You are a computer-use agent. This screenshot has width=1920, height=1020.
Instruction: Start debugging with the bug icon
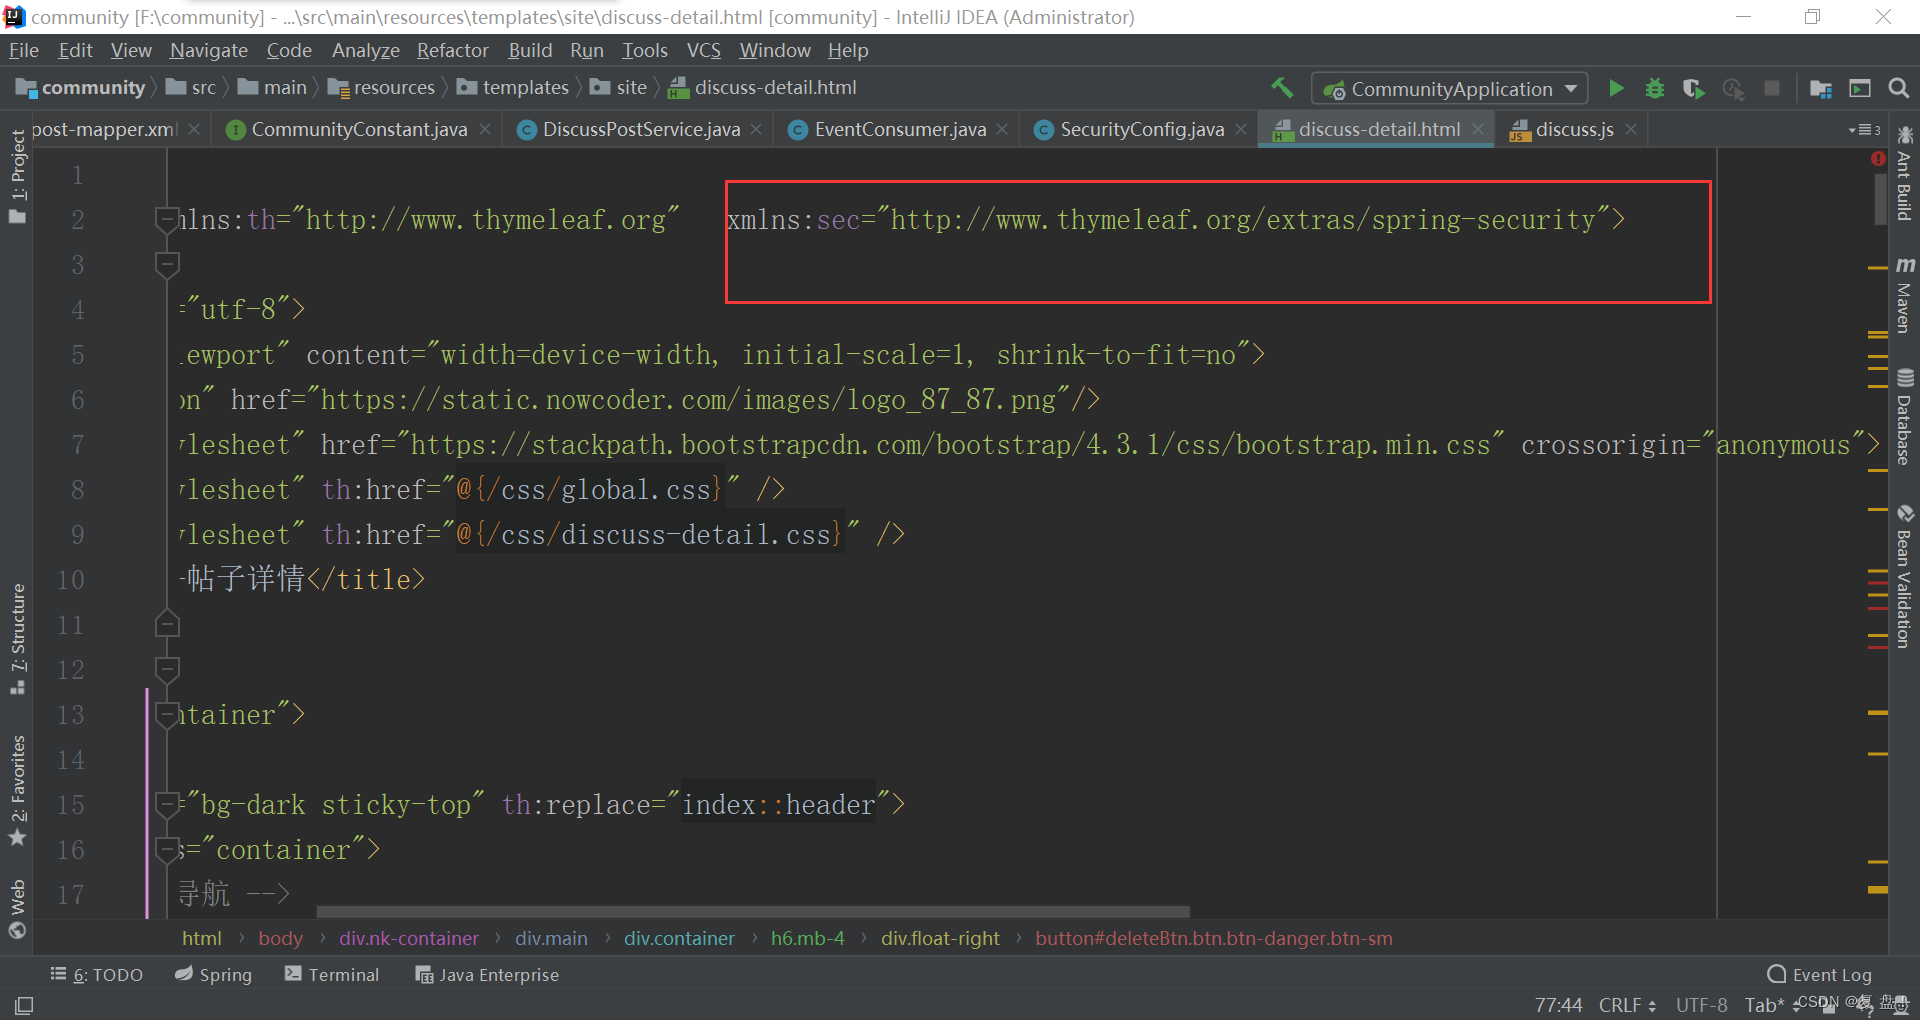point(1655,88)
